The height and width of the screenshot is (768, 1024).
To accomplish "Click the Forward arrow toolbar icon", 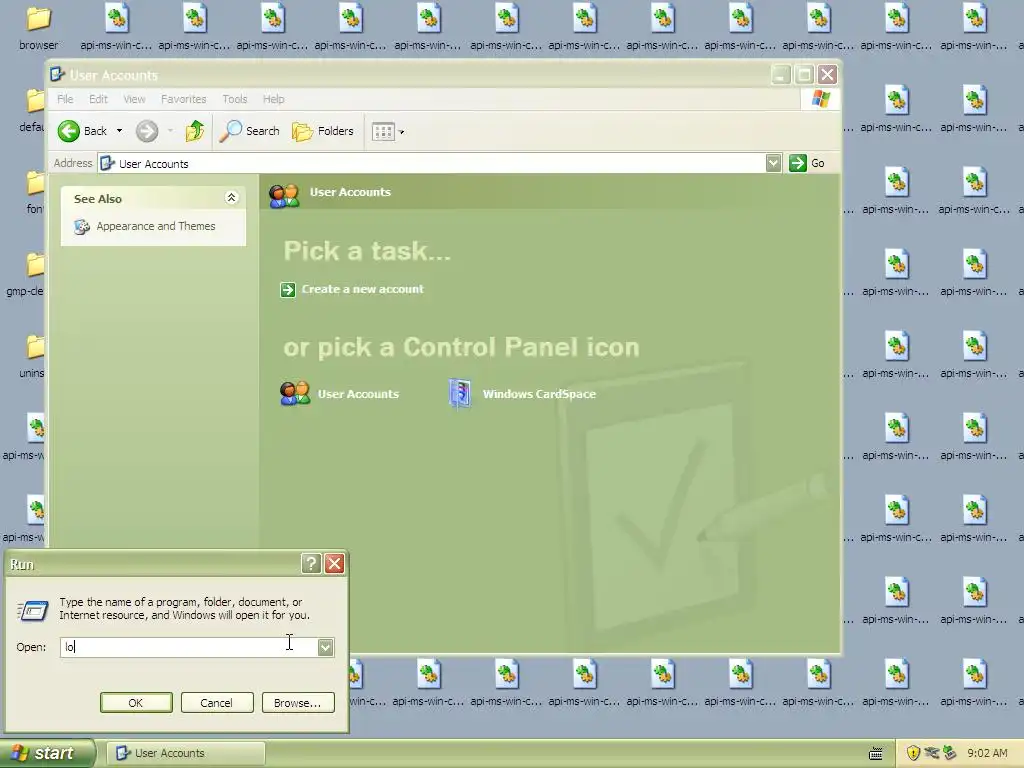I will 147,131.
